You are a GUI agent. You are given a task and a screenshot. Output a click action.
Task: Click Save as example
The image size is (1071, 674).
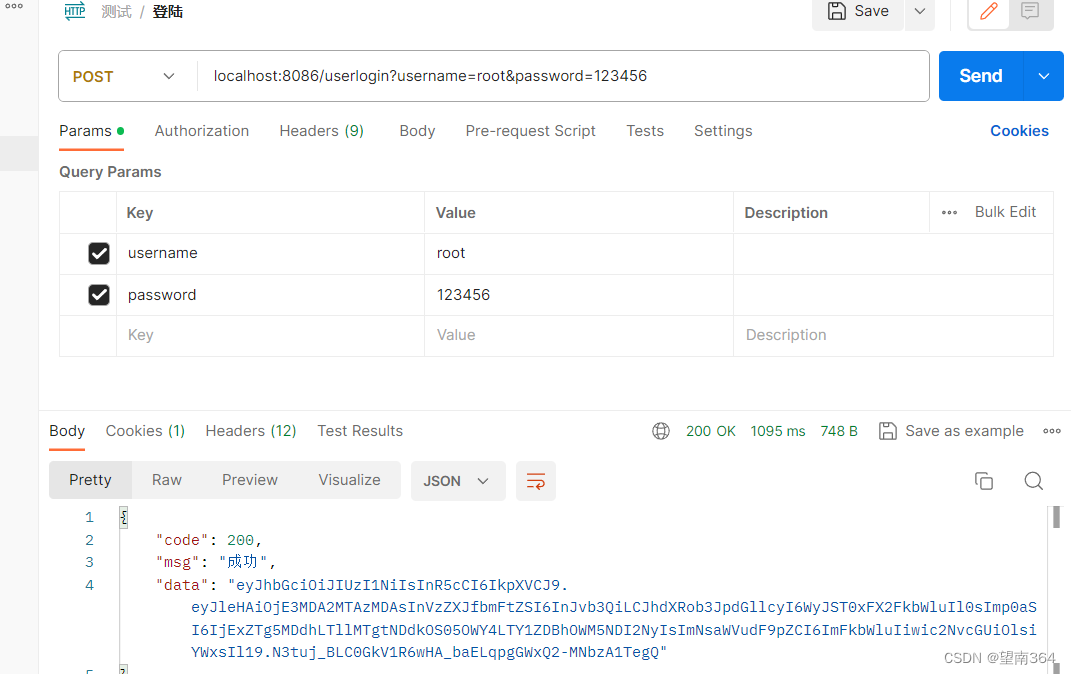[x=951, y=431]
